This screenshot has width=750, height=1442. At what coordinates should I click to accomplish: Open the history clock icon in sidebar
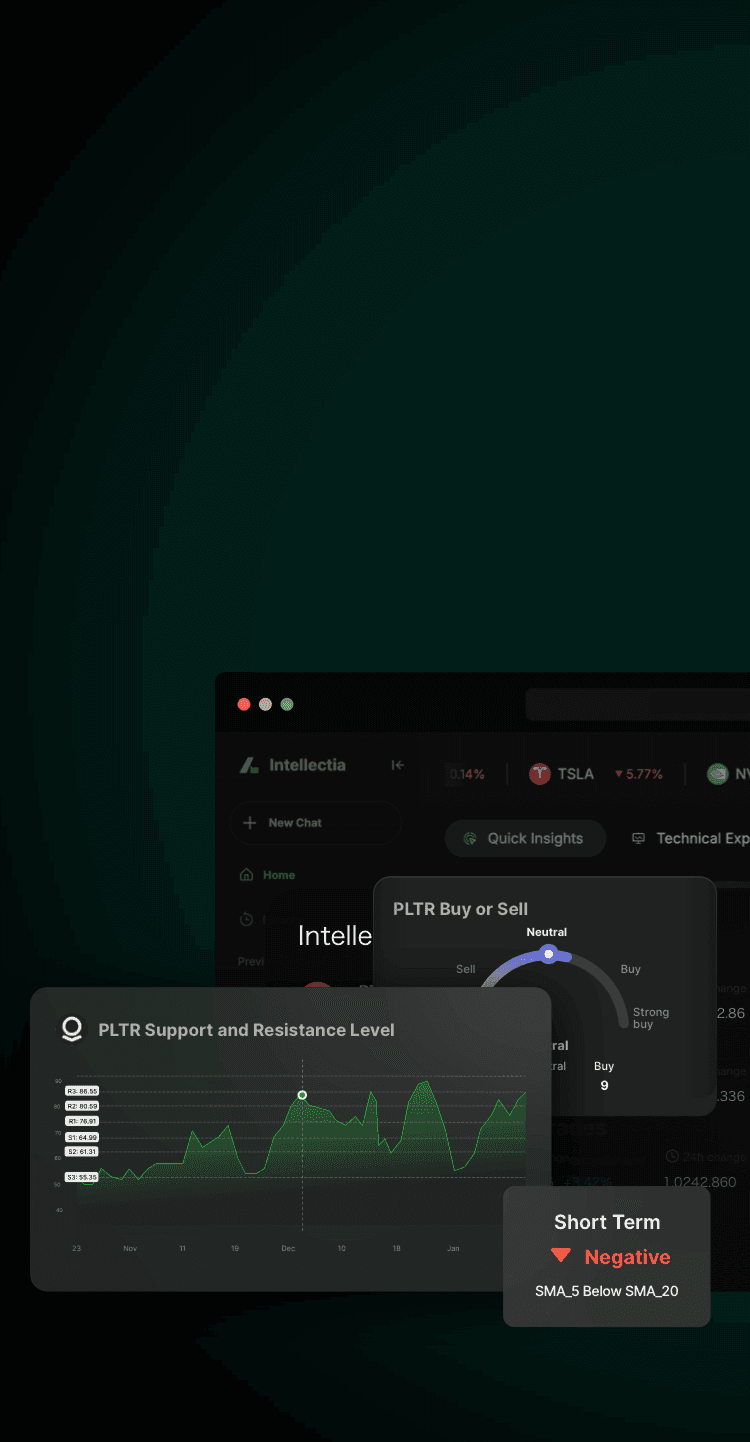(x=246, y=919)
